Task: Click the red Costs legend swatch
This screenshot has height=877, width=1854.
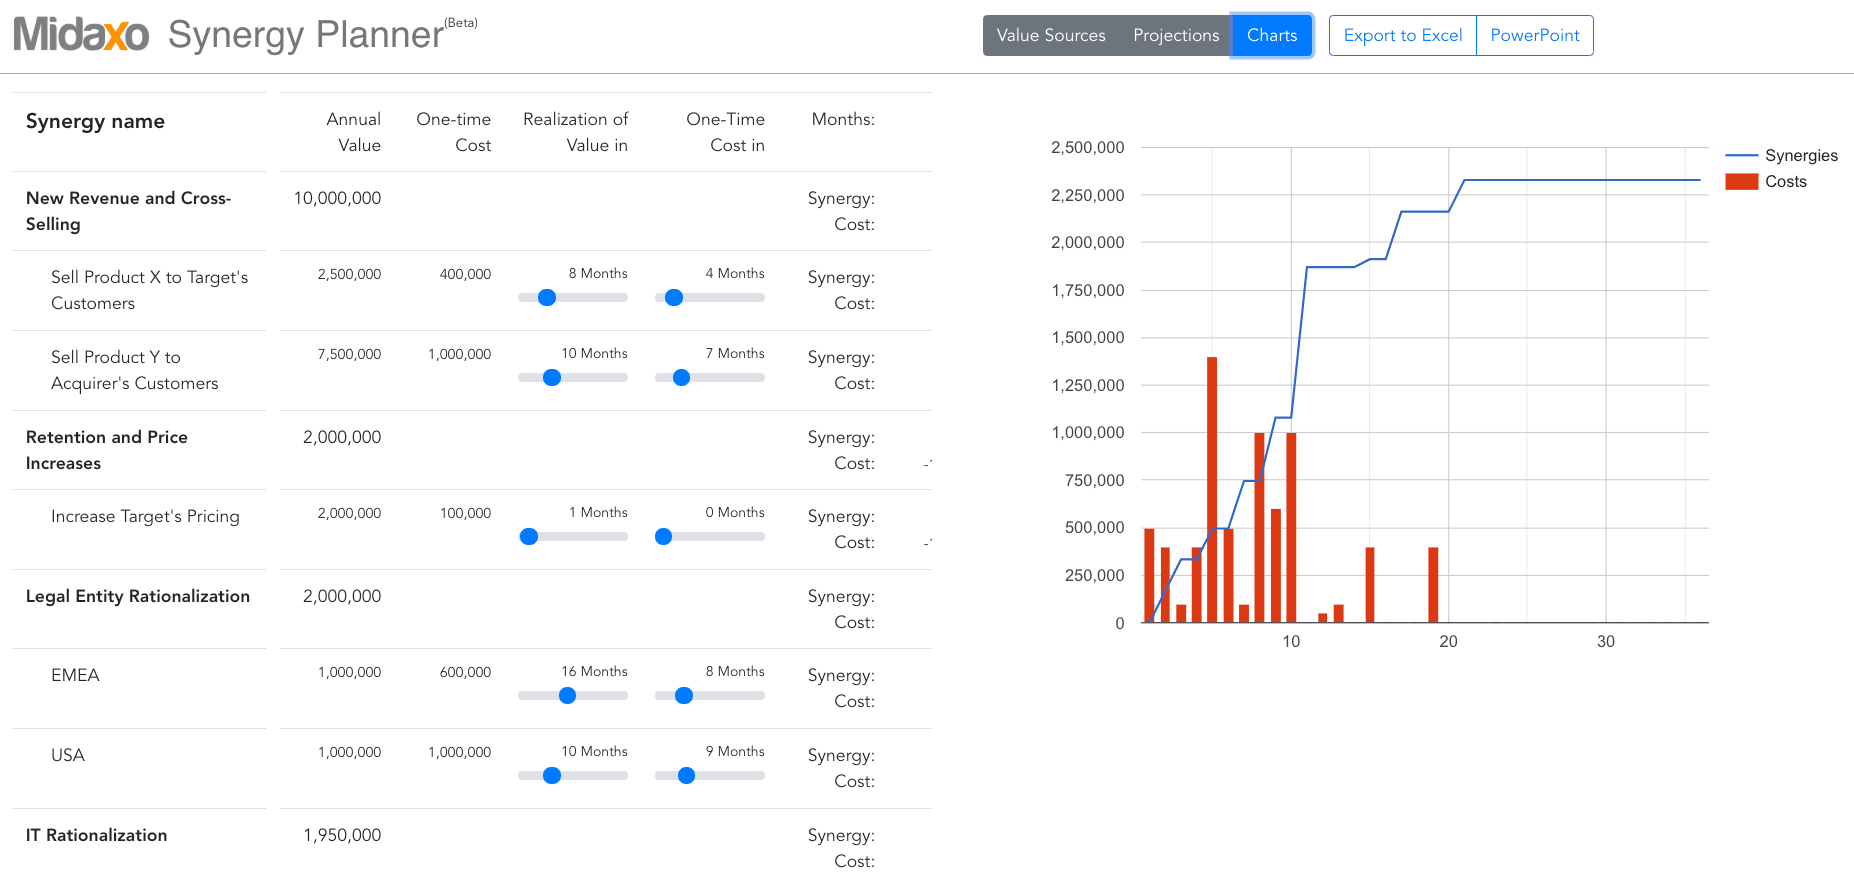Action: pos(1741,182)
